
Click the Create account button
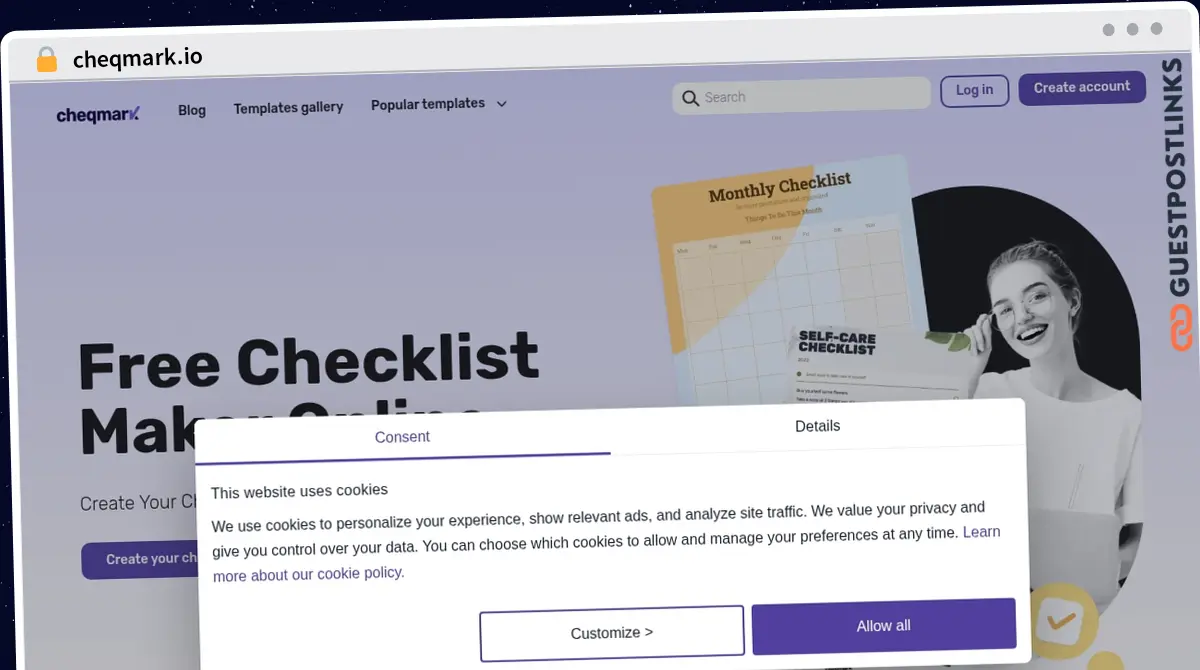pyautogui.click(x=1082, y=88)
